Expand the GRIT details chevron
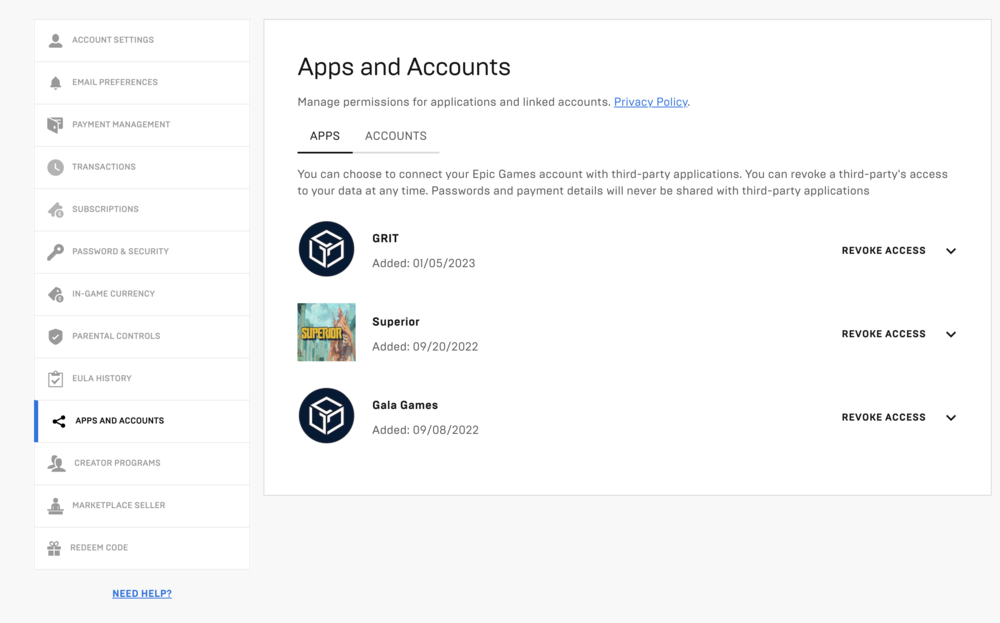 pos(951,251)
